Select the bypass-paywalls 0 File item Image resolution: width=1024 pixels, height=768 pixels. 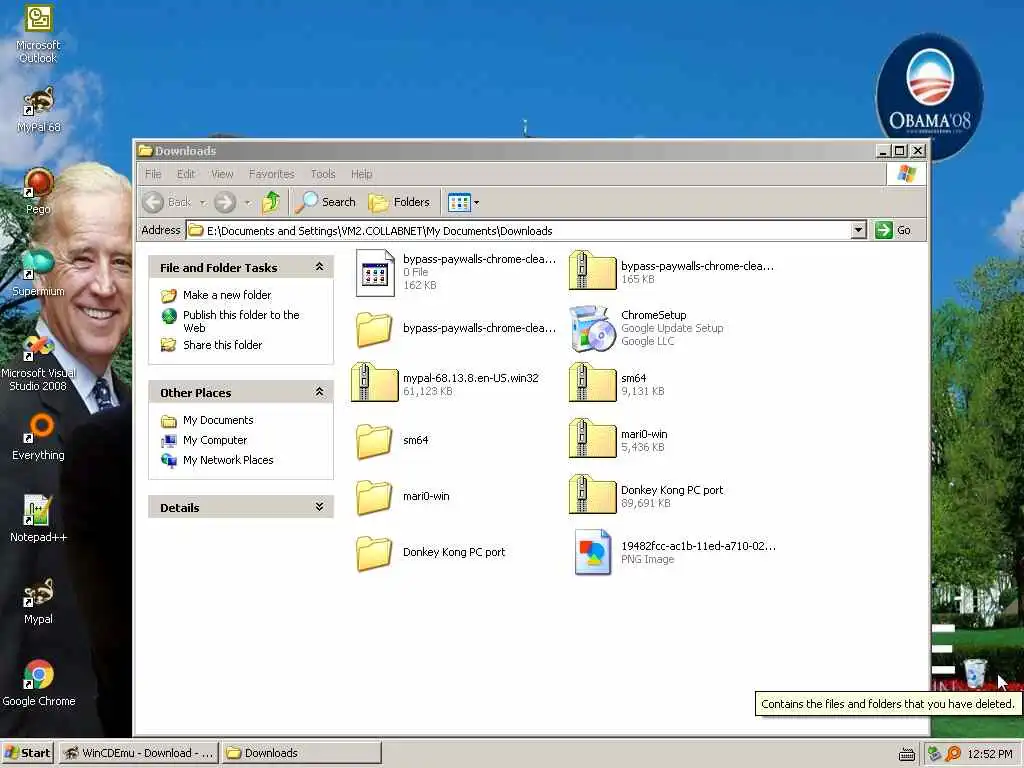[456, 272]
